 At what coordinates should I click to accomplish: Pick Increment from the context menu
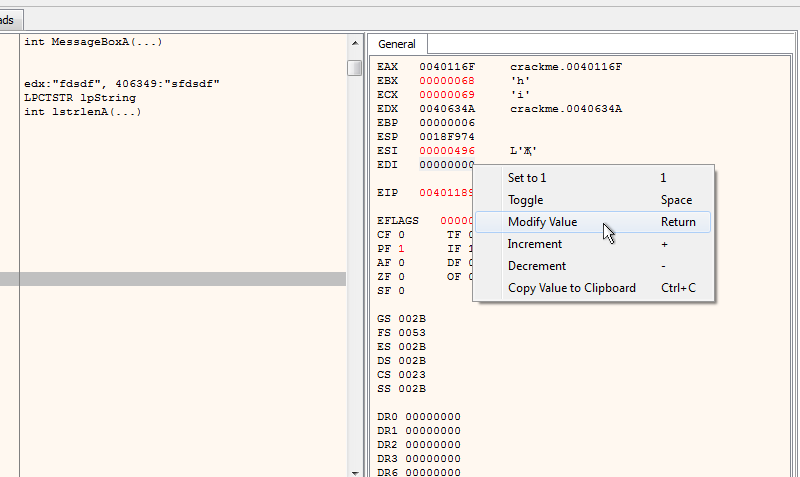tap(534, 244)
